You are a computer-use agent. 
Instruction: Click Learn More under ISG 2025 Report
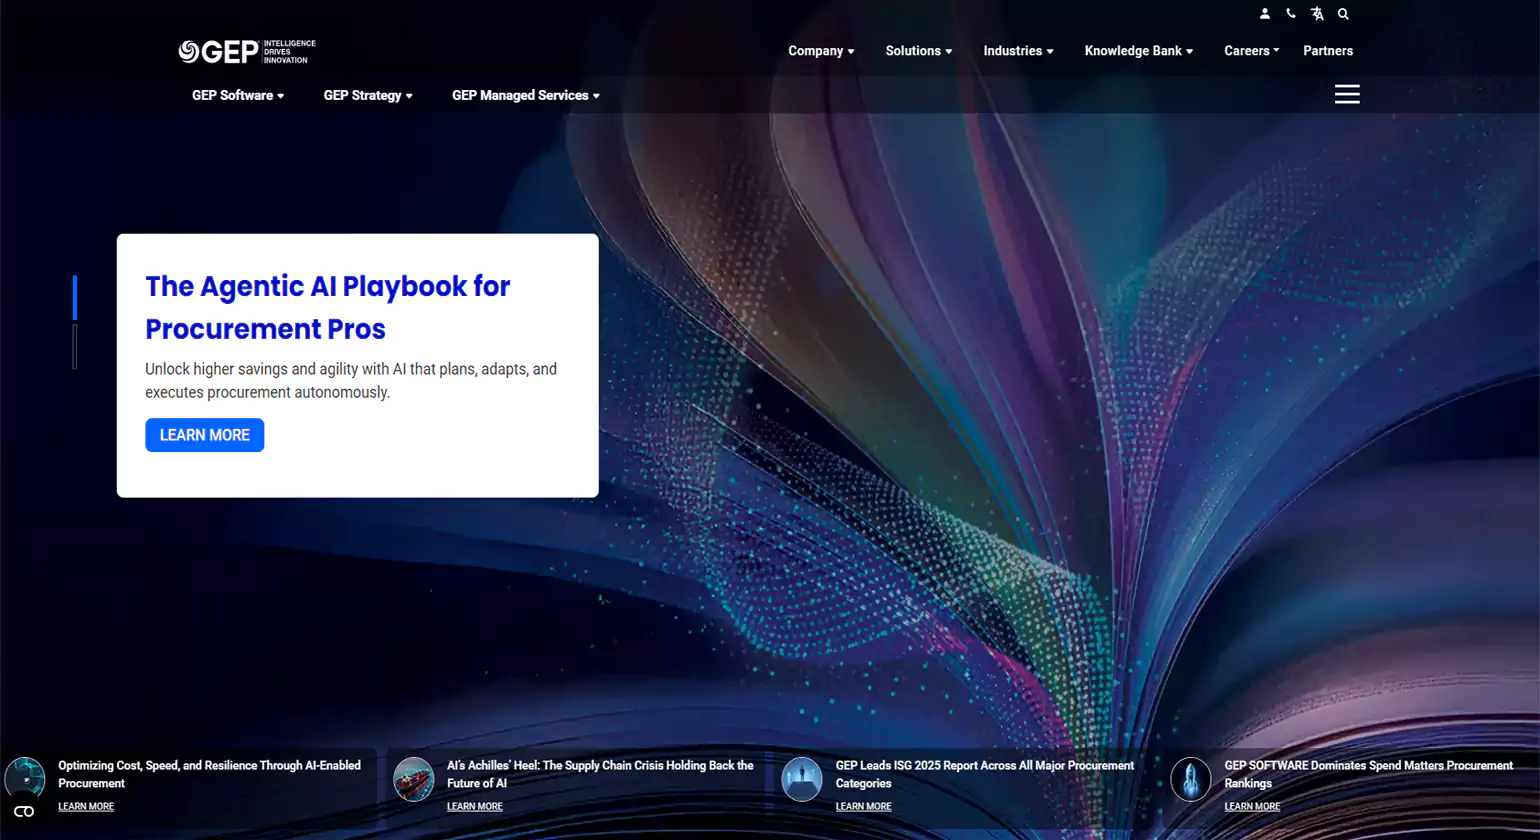point(863,806)
